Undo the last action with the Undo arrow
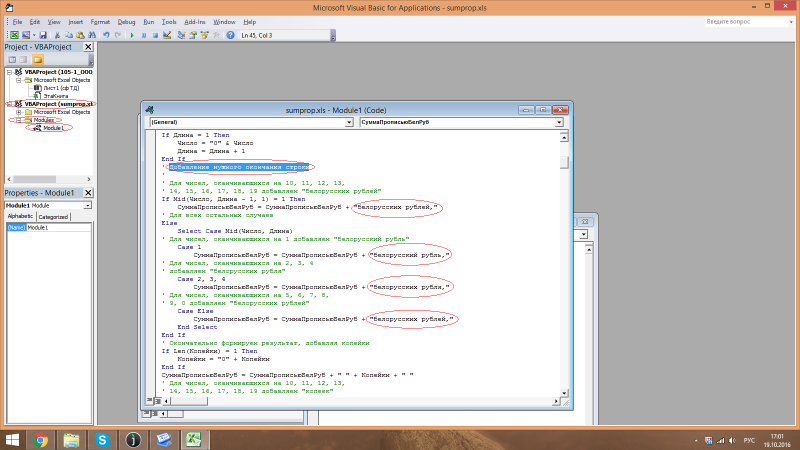Image resolution: width=800 pixels, height=450 pixels. [x=106, y=35]
